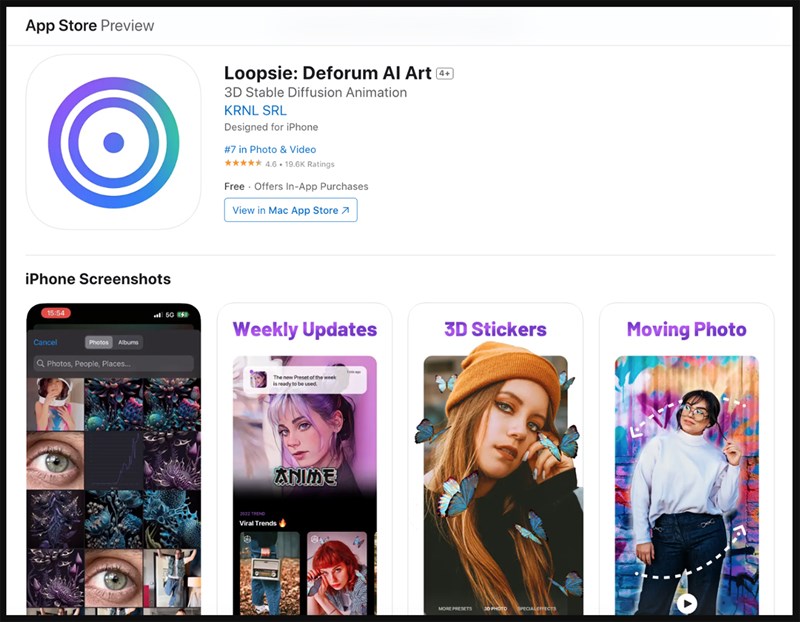Select the Photos tab in photo picker
Viewport: 800px width, 622px height.
click(99, 342)
